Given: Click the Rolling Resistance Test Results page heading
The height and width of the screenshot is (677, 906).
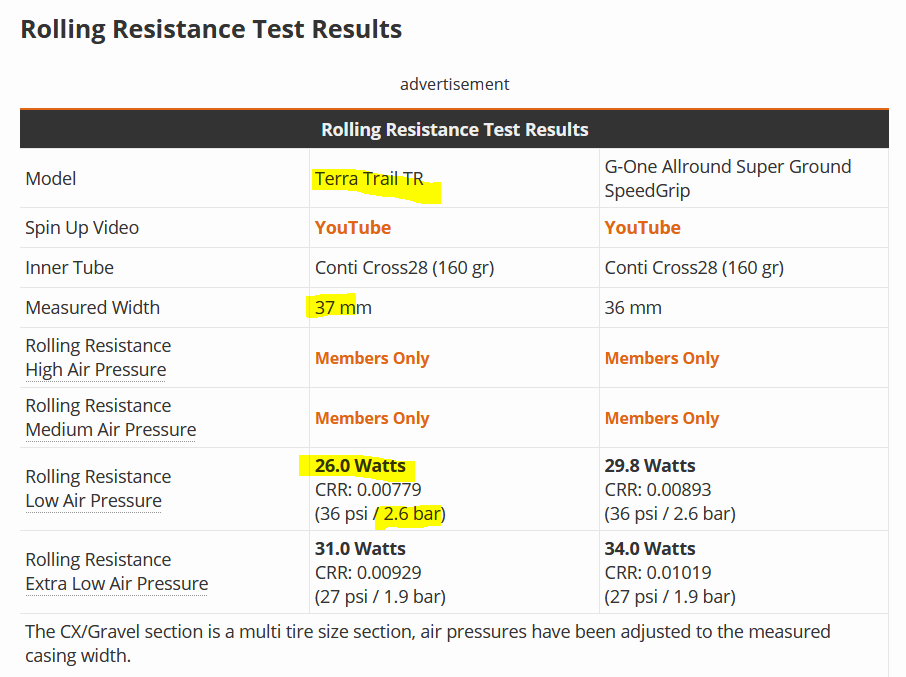Looking at the screenshot, I should coord(211,29).
